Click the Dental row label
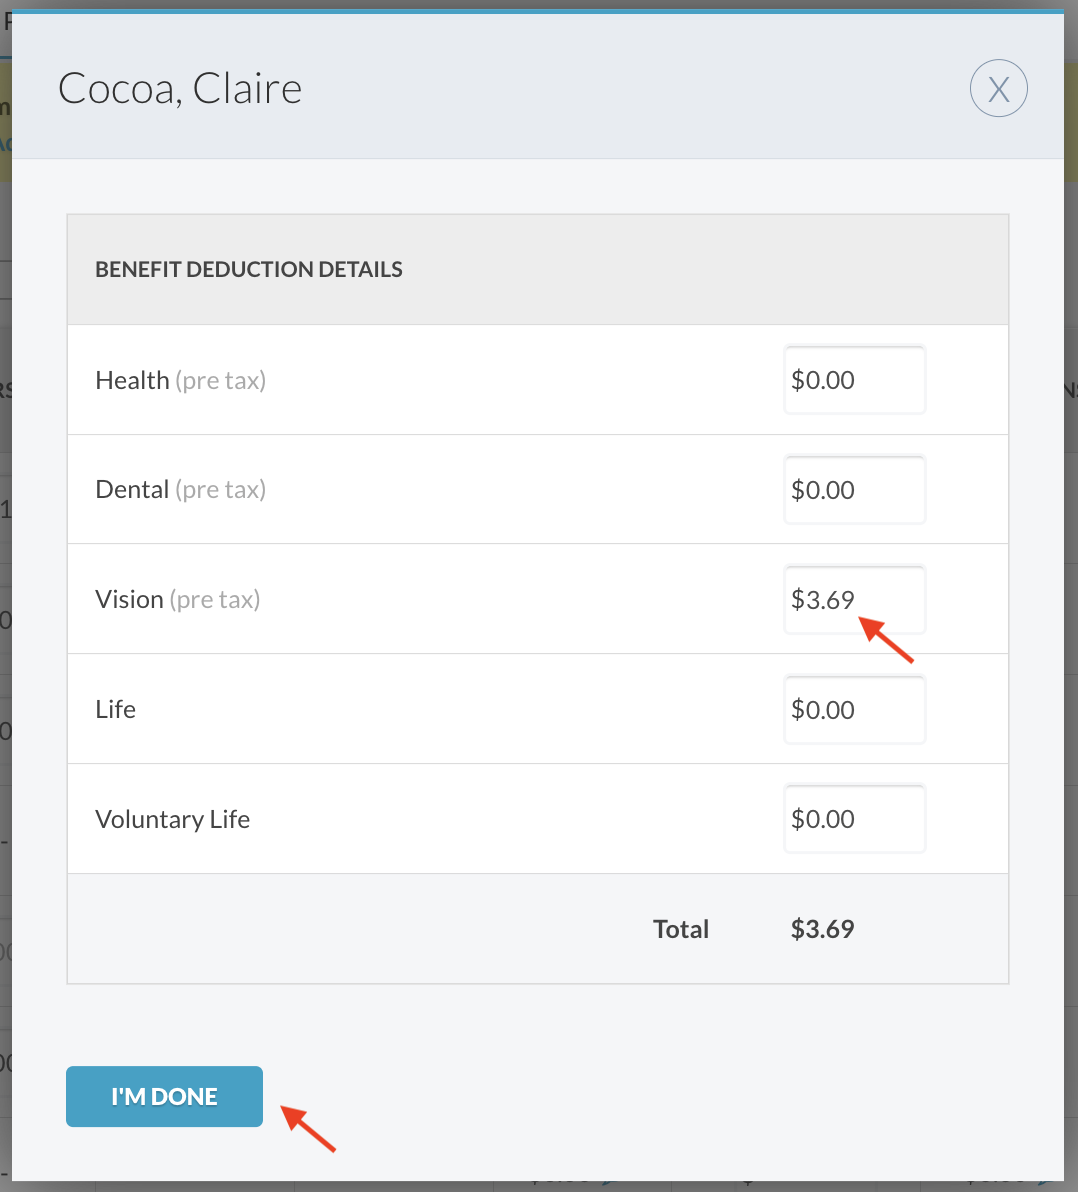The image size is (1078, 1192). pyautogui.click(x=132, y=490)
